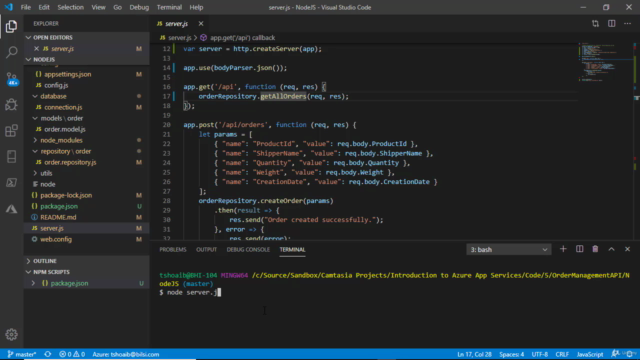This screenshot has width=640, height=360.
Task: Maximize the terminal panel size
Action: click(x=611, y=249)
